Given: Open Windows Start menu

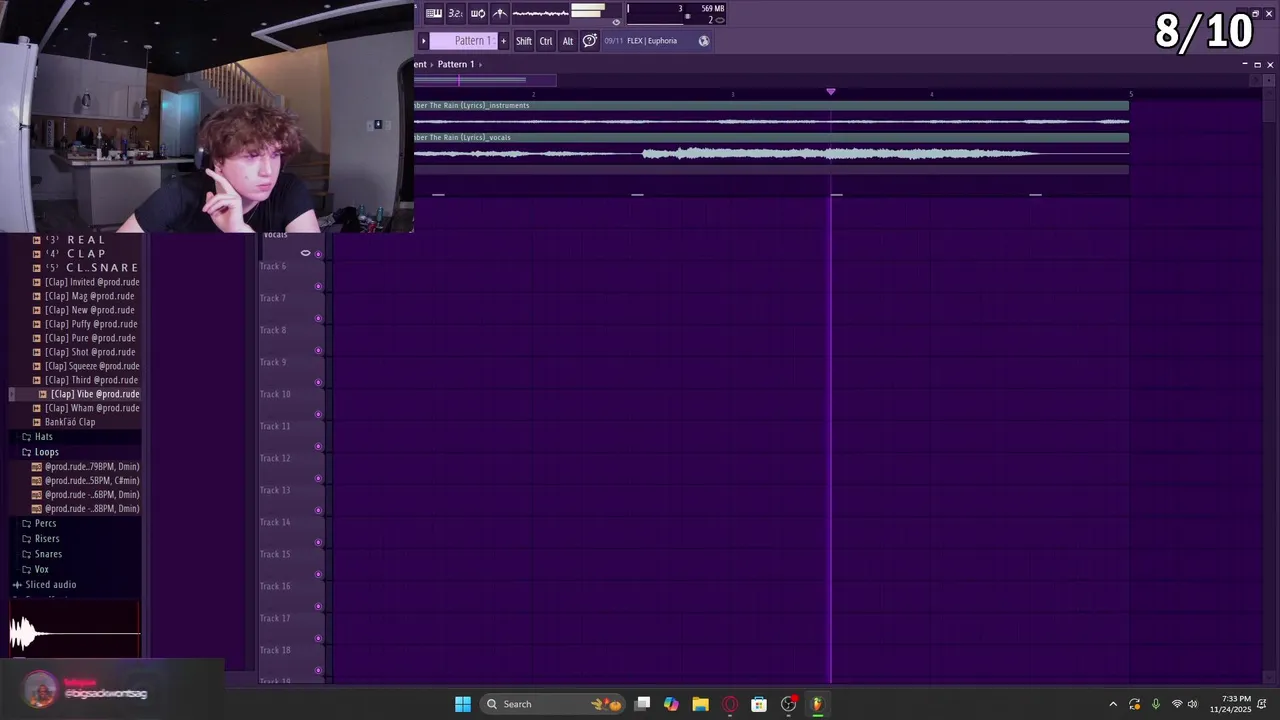Looking at the screenshot, I should (x=463, y=704).
